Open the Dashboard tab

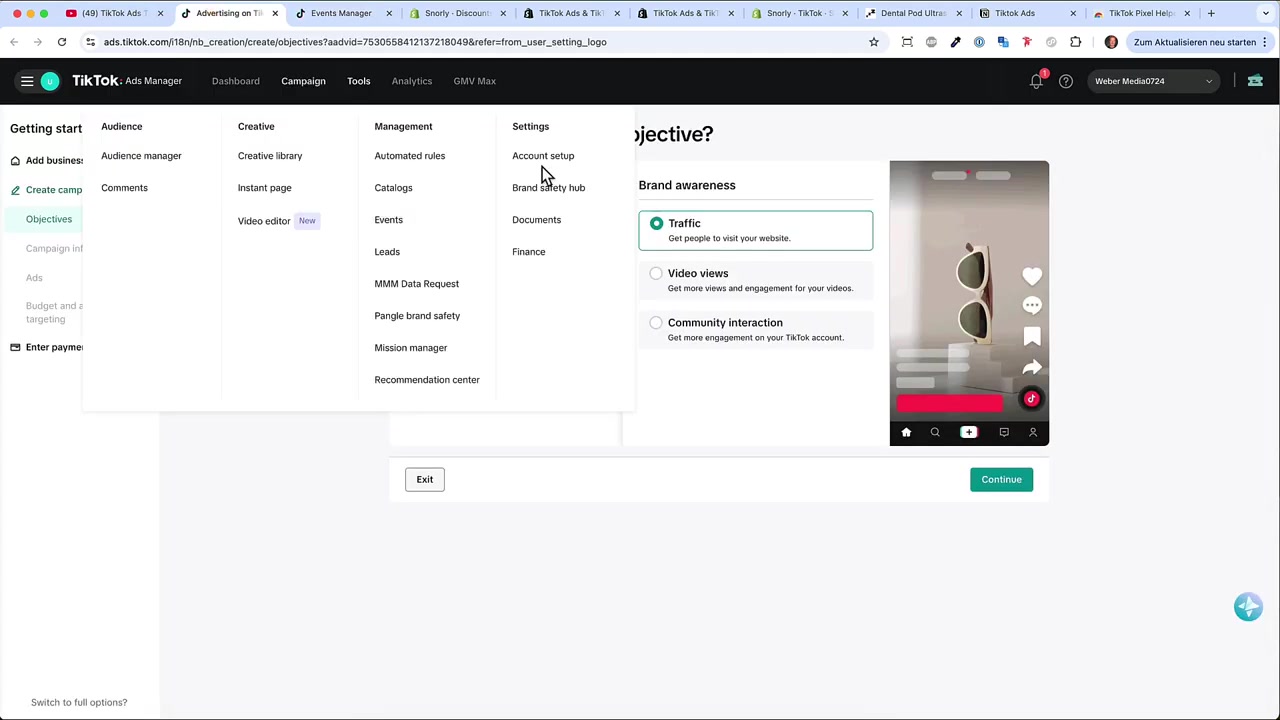pyautogui.click(x=236, y=81)
